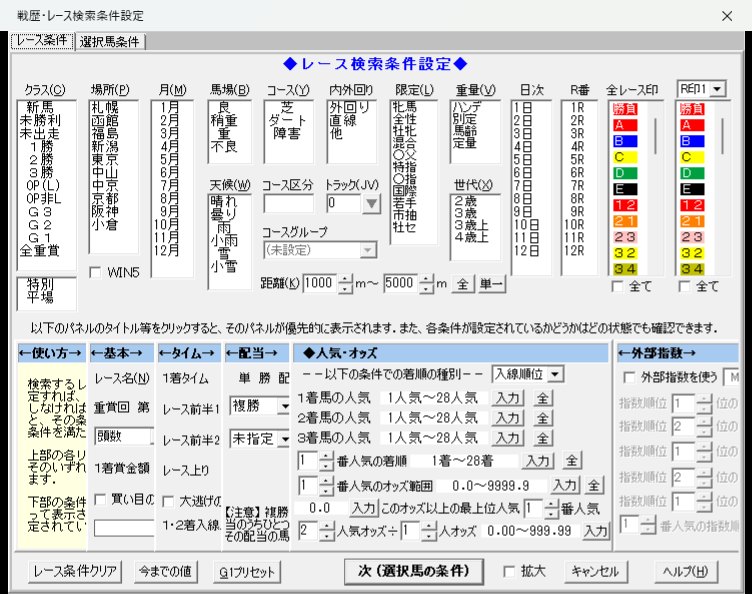
Task: Select ハンデ in 重量 list
Action: [x=467, y=107]
